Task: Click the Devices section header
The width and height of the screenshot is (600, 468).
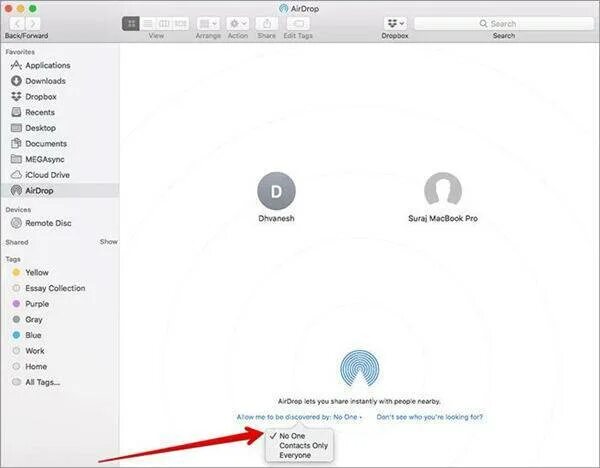Action: [x=18, y=210]
